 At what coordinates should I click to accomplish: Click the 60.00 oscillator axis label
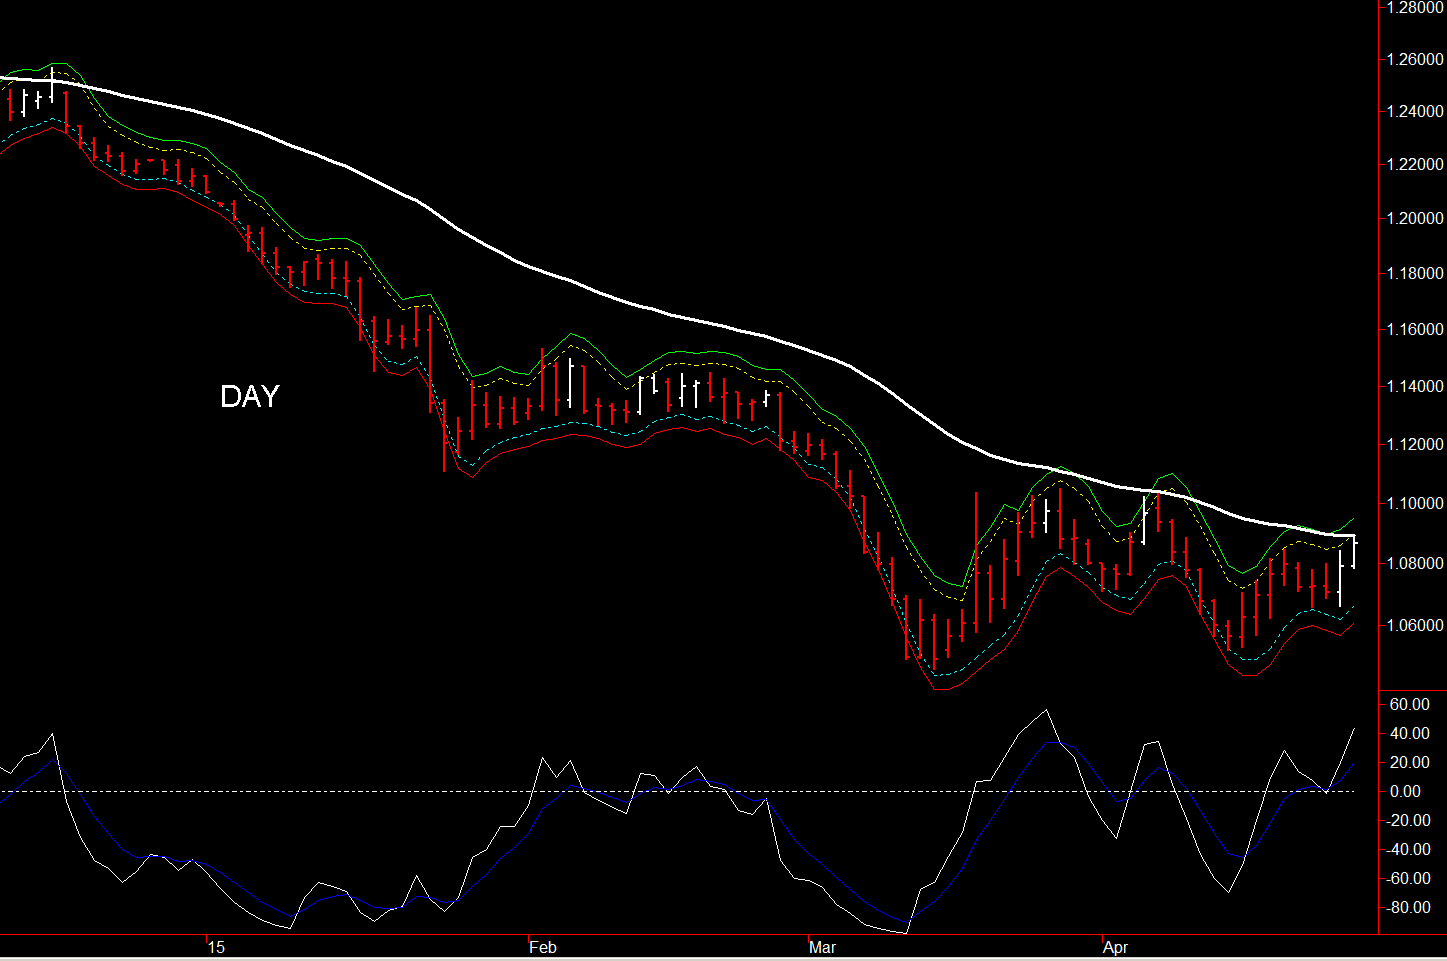[x=1410, y=704]
